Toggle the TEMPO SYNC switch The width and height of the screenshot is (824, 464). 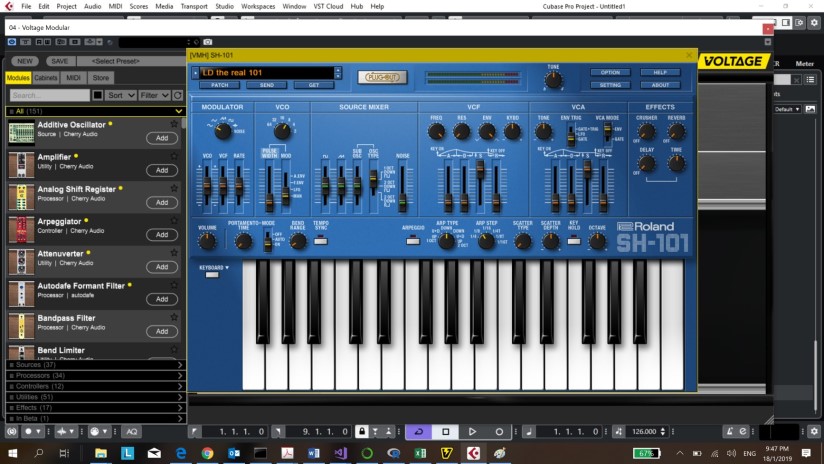pyautogui.click(x=321, y=241)
